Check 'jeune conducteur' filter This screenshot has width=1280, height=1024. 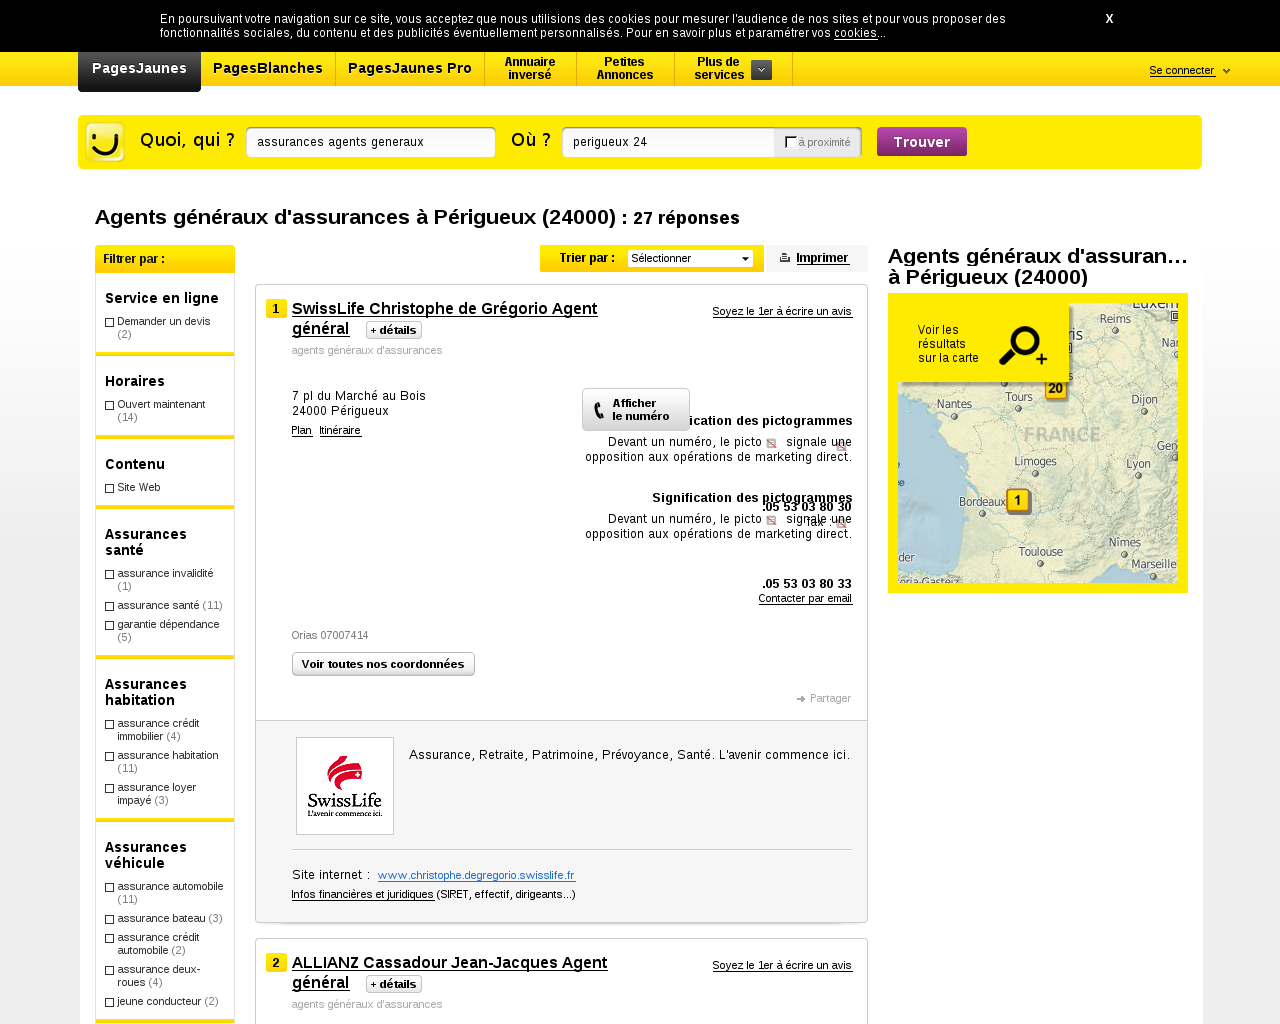[110, 1002]
